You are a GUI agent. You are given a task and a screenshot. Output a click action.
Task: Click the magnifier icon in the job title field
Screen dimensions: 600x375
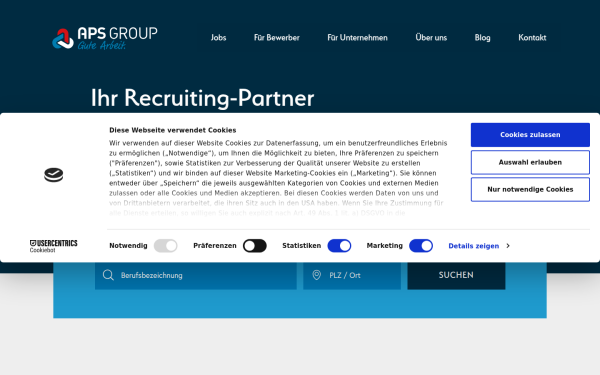108,275
